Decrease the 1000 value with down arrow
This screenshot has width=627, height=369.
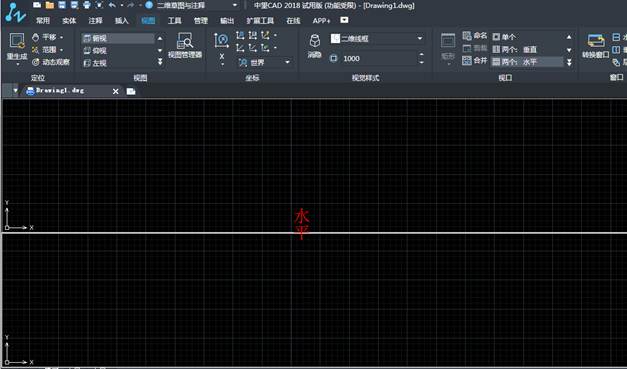tap(421, 62)
